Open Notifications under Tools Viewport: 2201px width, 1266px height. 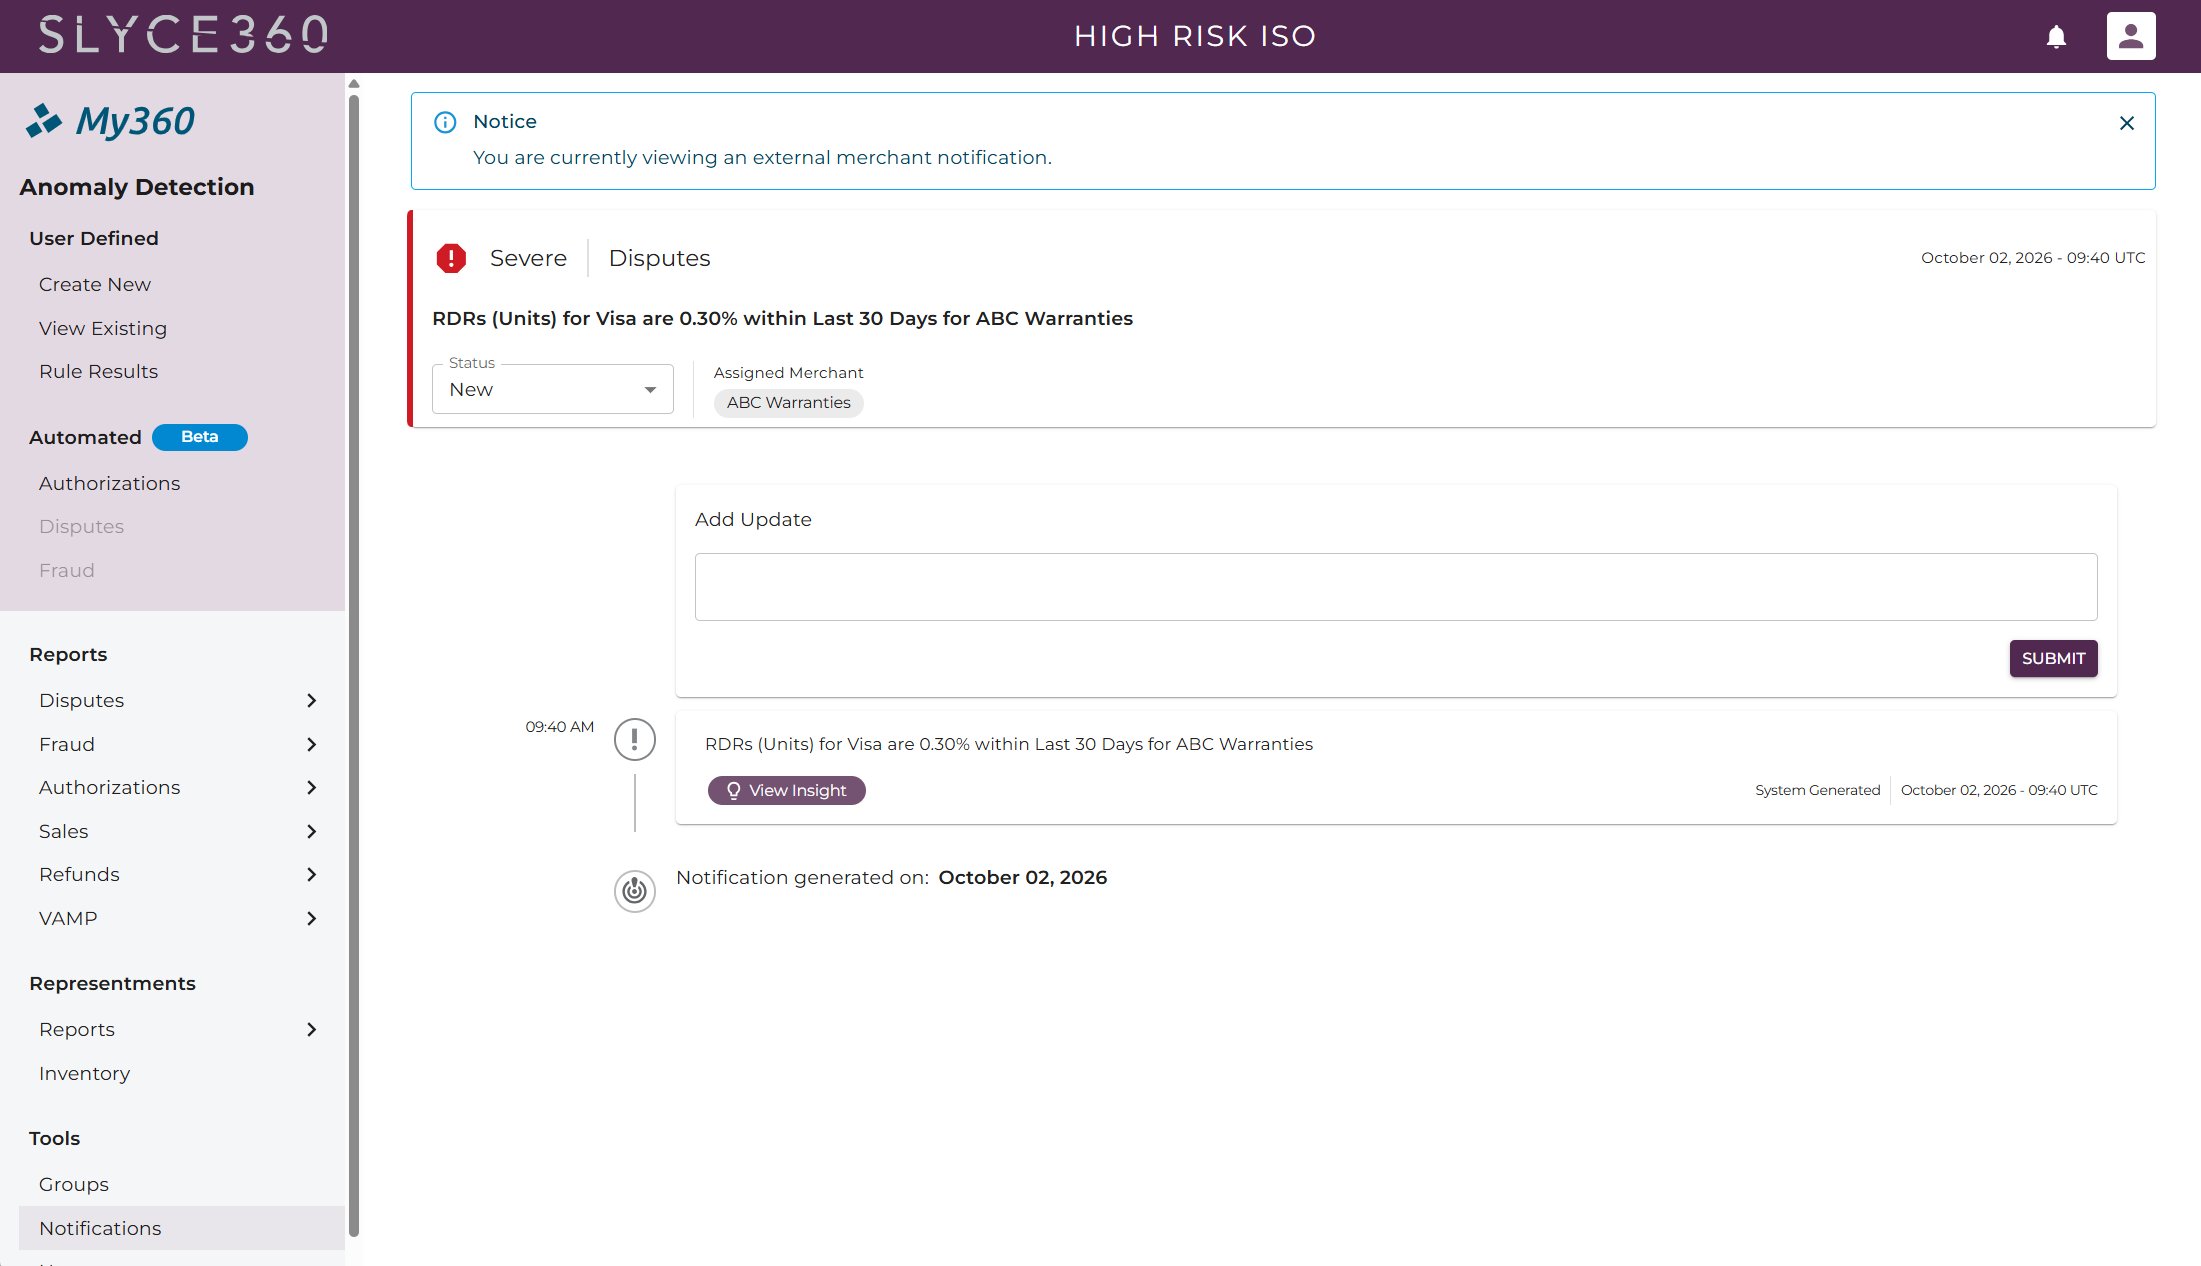tap(181, 1228)
